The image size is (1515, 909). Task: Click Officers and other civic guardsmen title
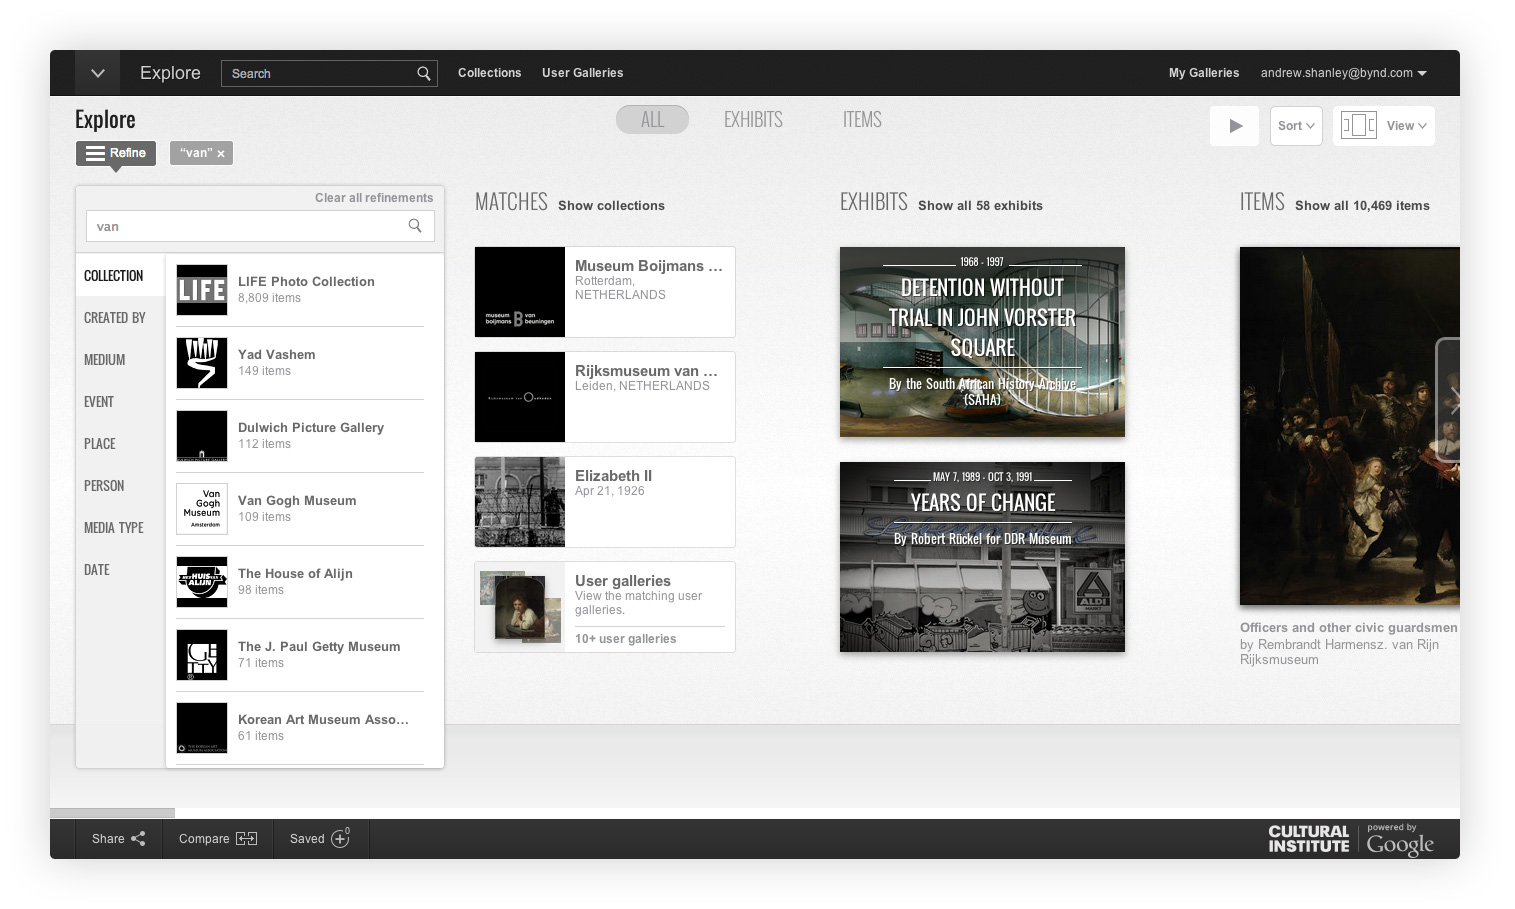point(1349,628)
